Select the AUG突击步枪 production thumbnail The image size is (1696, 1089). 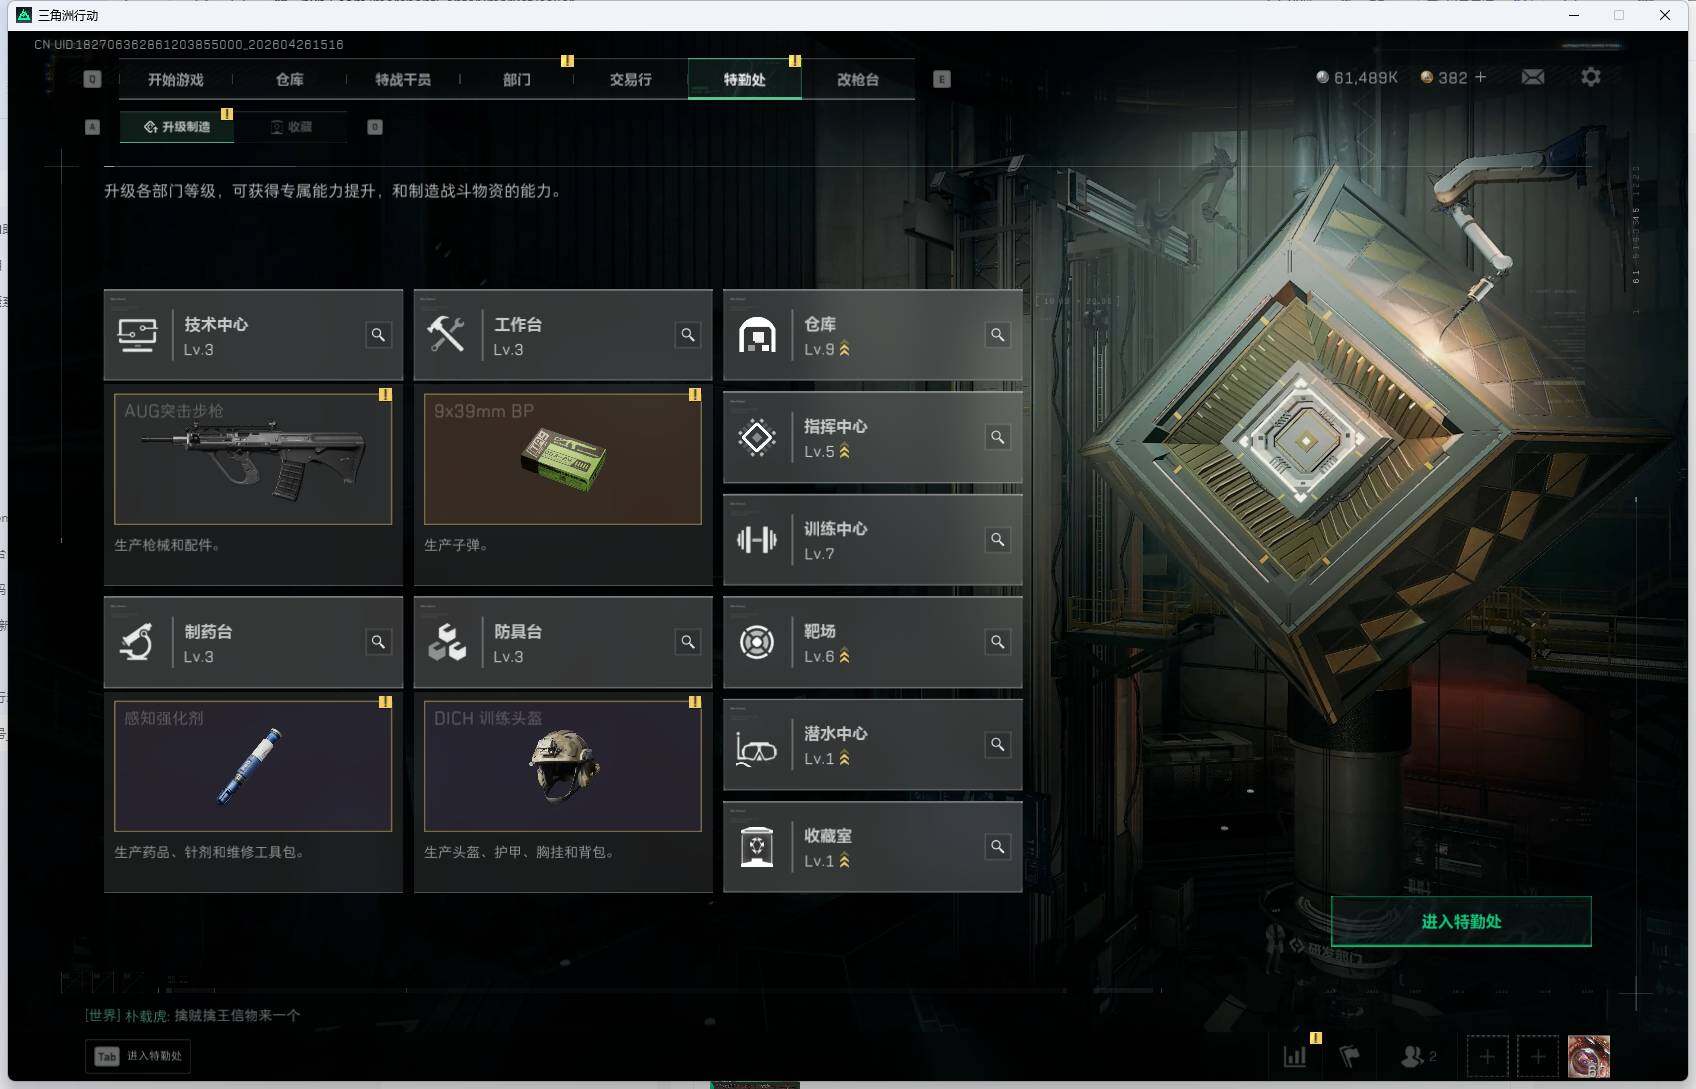click(253, 459)
